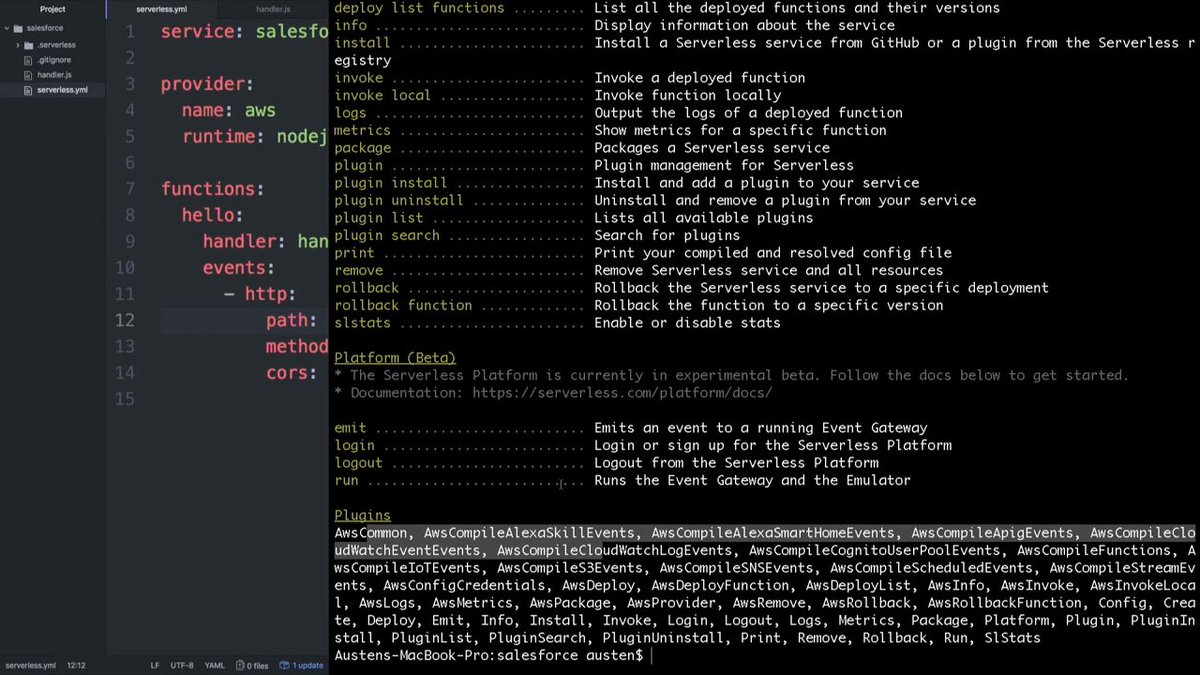1200x675 pixels.
Task: Click the 'login' command in terminal
Action: [x=354, y=445]
